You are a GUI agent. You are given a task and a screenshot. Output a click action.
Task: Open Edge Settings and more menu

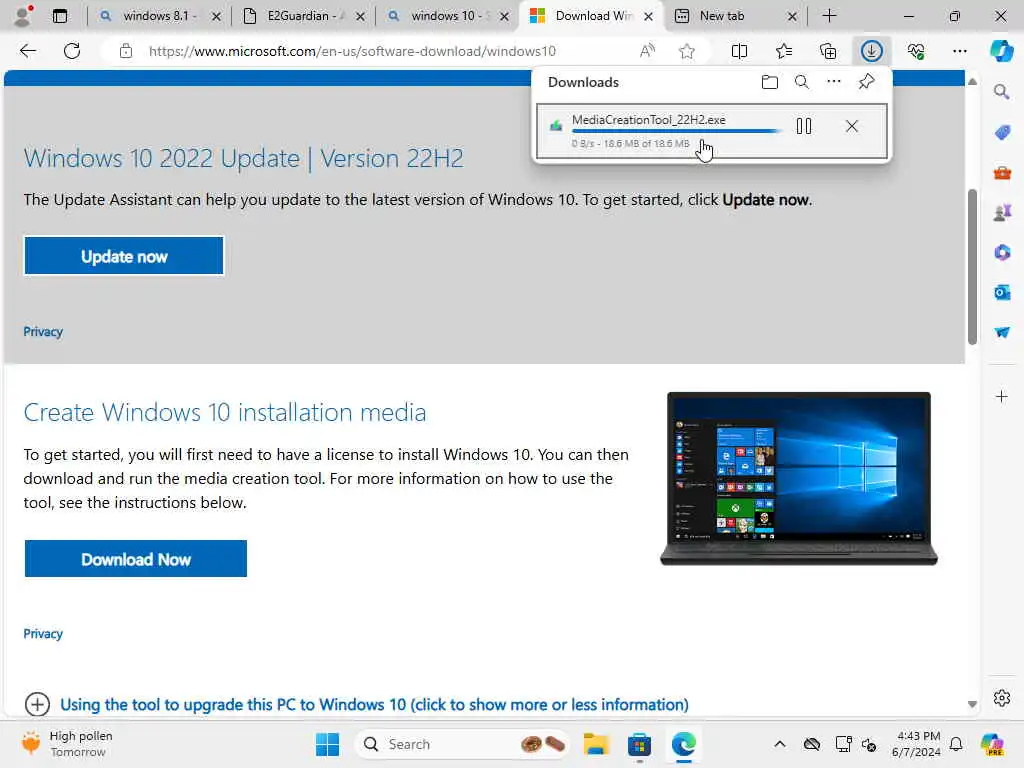(x=959, y=51)
